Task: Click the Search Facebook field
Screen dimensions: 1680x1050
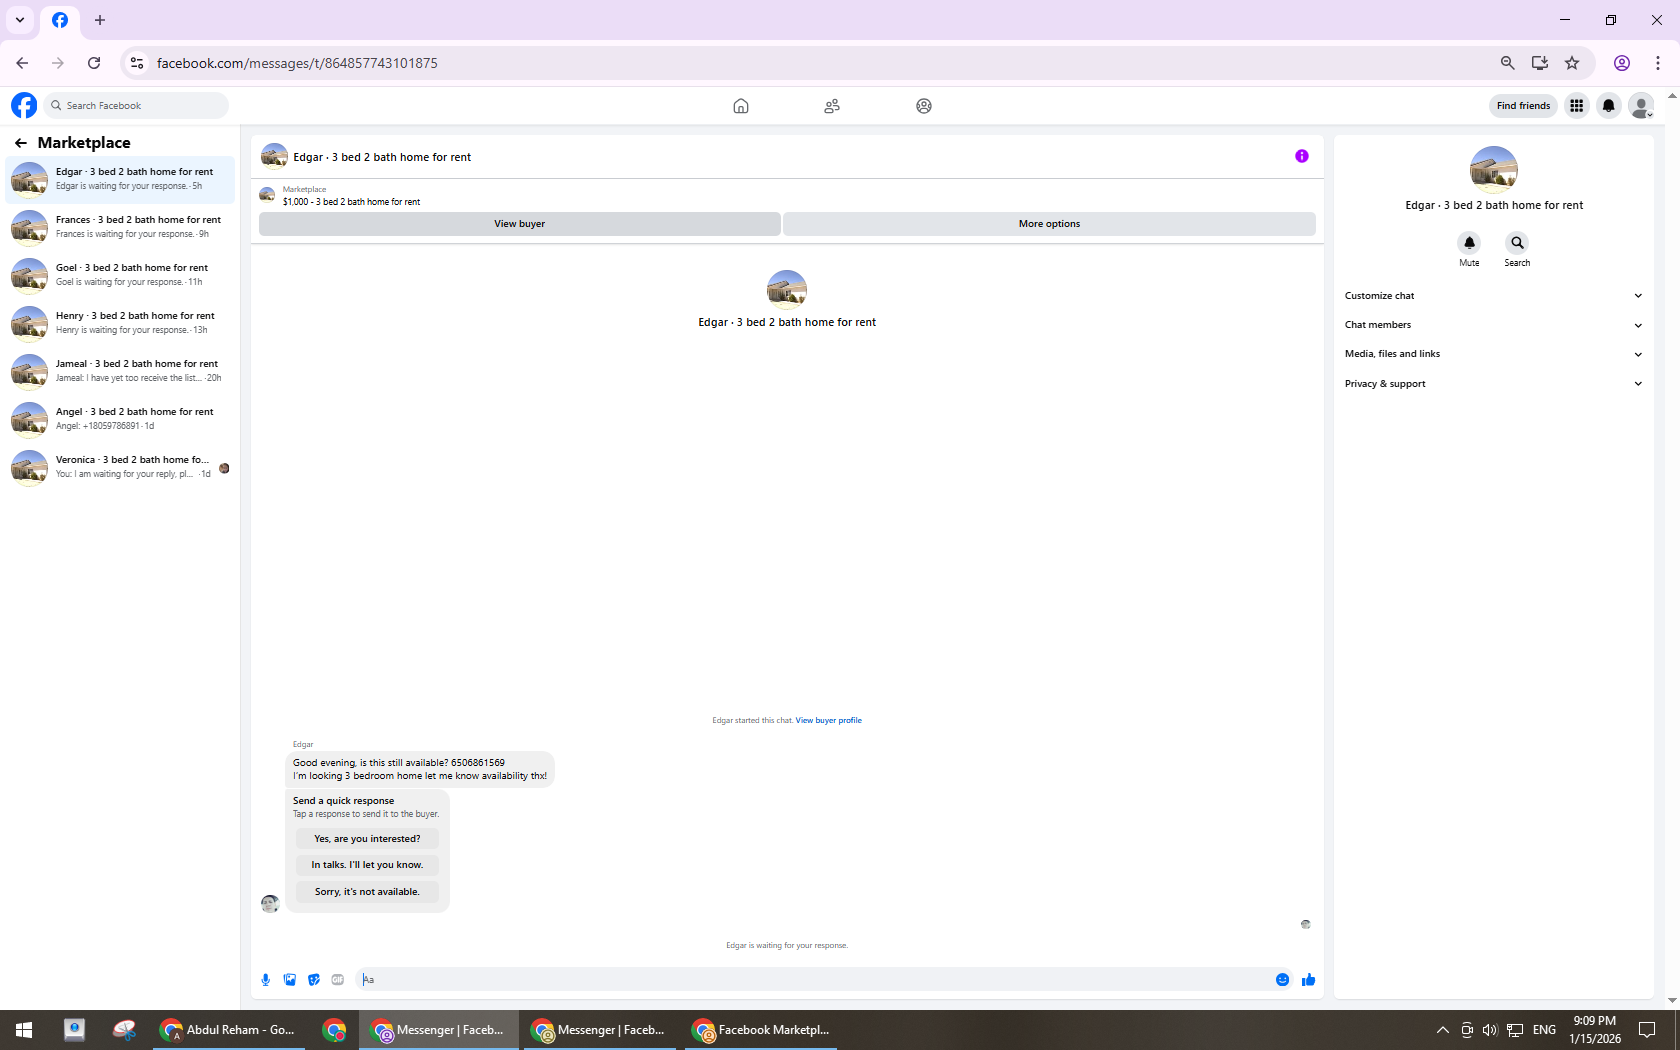Action: (x=136, y=105)
